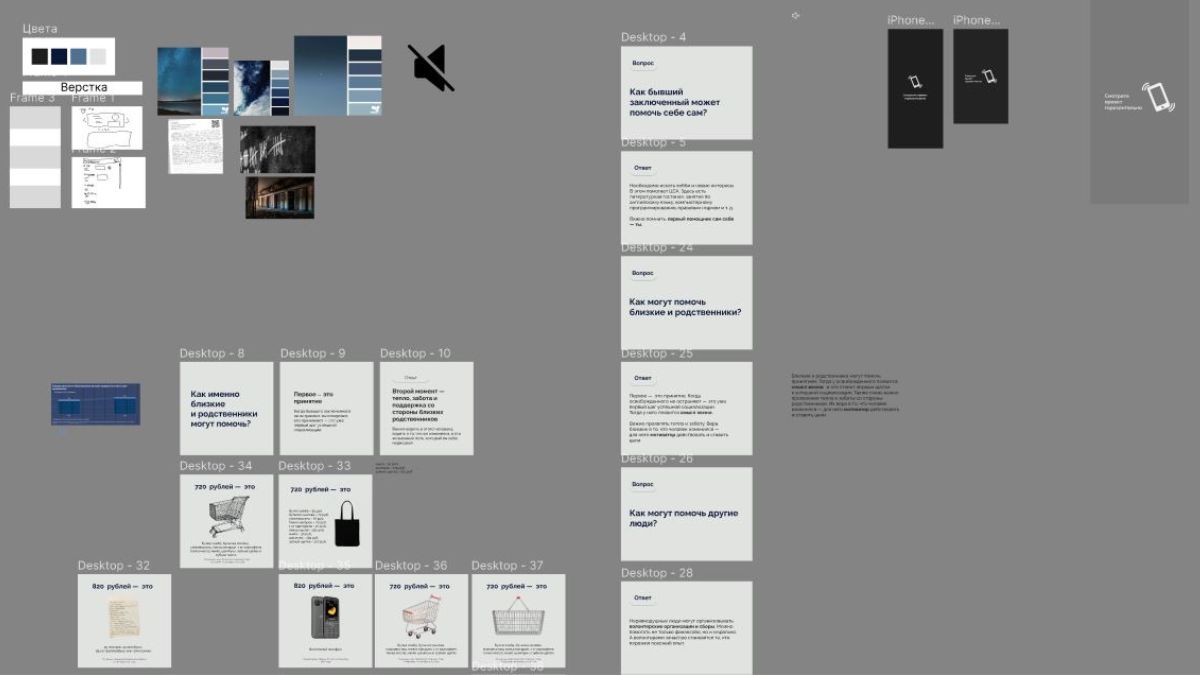
Task: Click the Frame 3 label
Action: pyautogui.click(x=33, y=98)
